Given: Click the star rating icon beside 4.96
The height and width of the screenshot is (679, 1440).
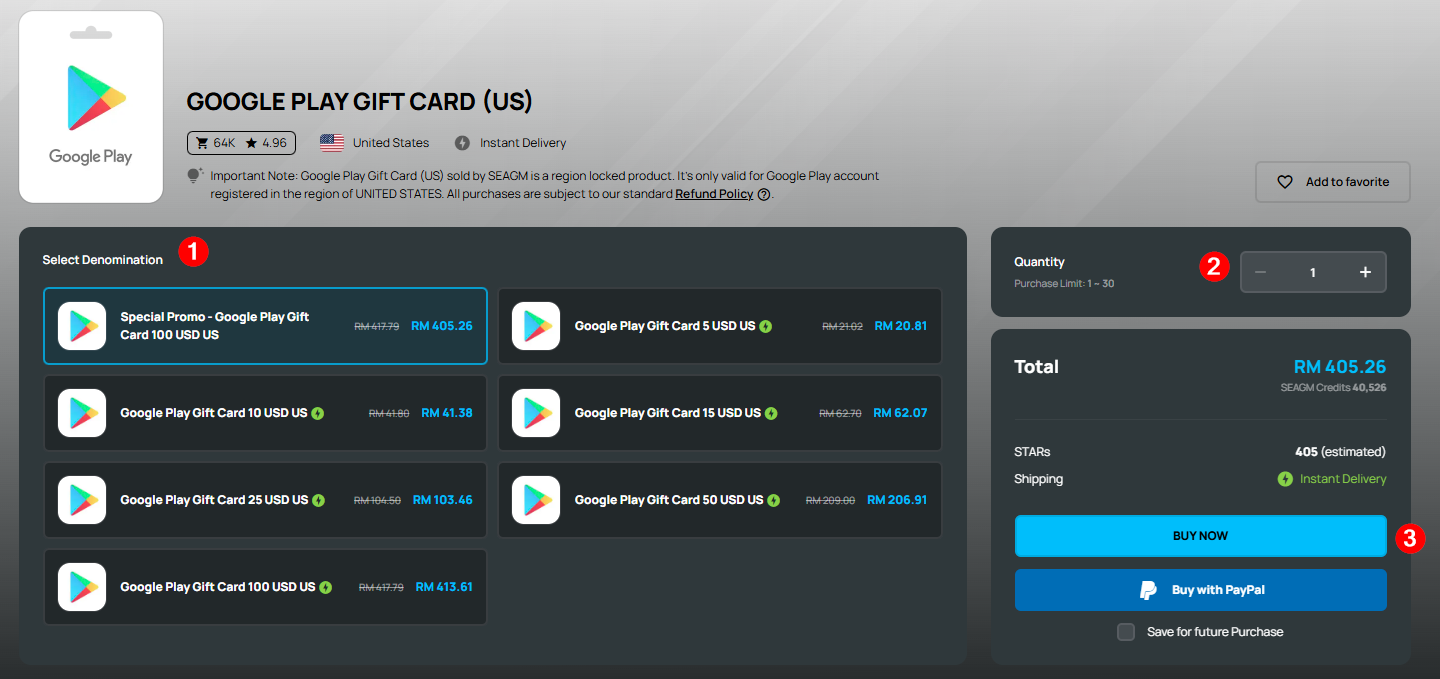Looking at the screenshot, I should (x=251, y=143).
